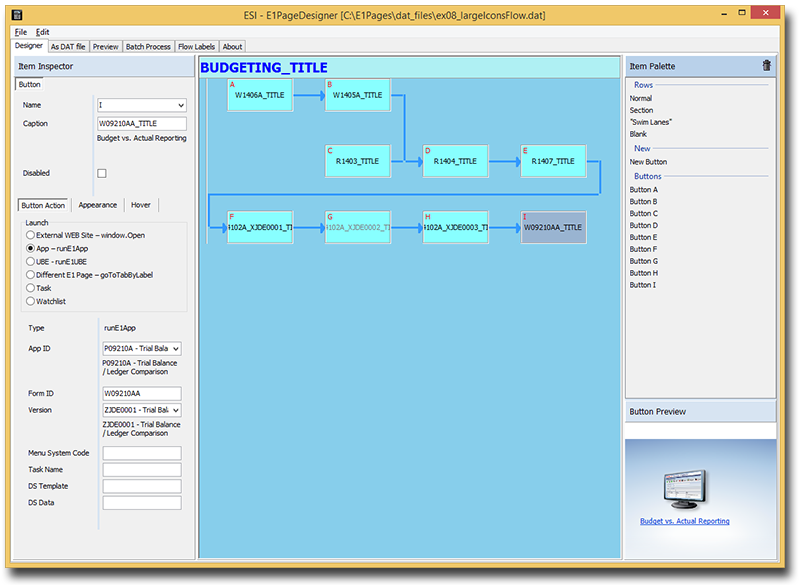This screenshot has width=800, height=585.
Task: Toggle the Disabled checkbox
Action: click(102, 173)
